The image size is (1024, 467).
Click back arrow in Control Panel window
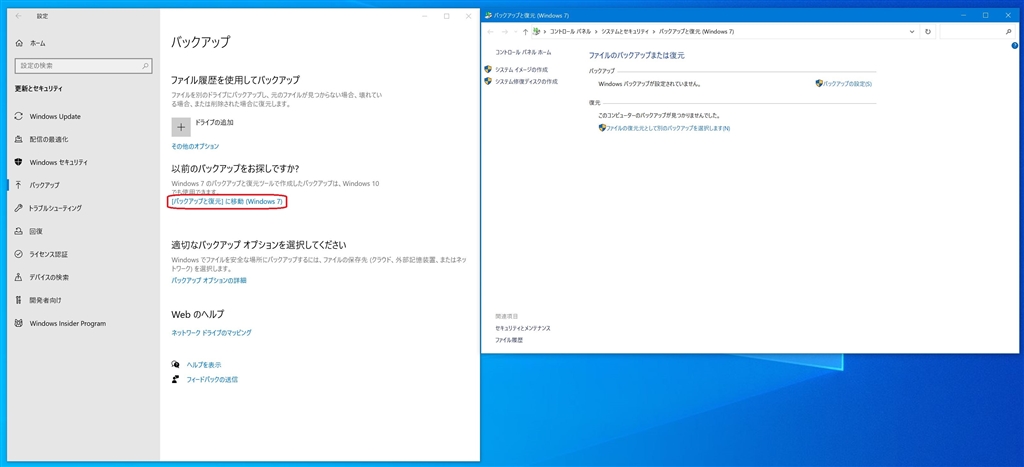coord(491,31)
